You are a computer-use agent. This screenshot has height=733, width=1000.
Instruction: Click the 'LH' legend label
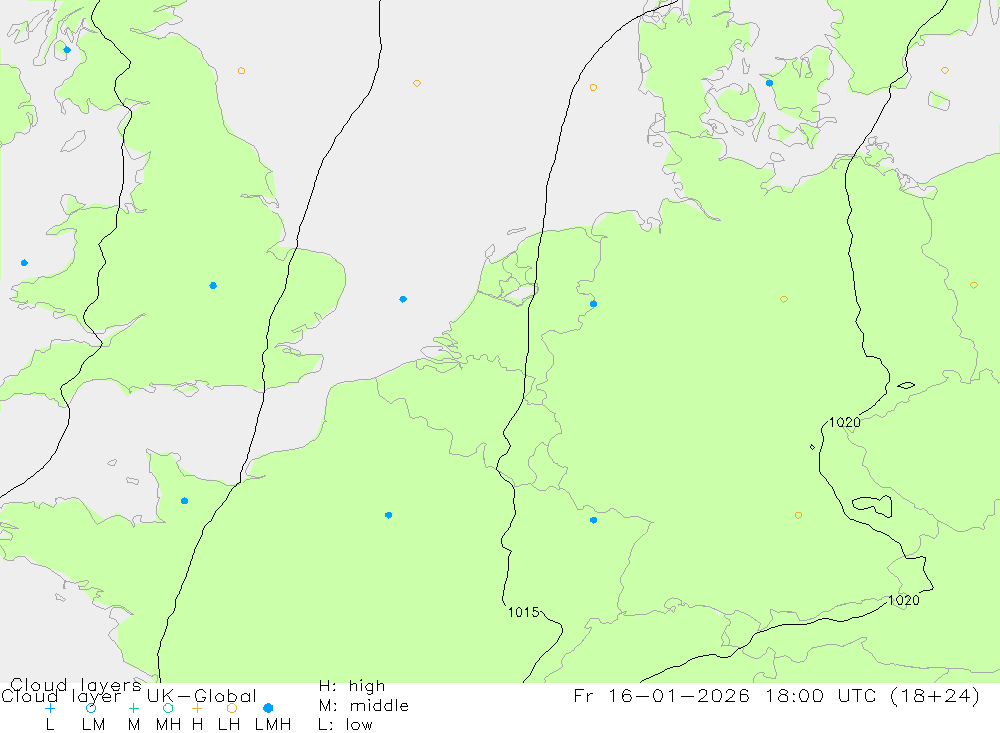(x=229, y=725)
